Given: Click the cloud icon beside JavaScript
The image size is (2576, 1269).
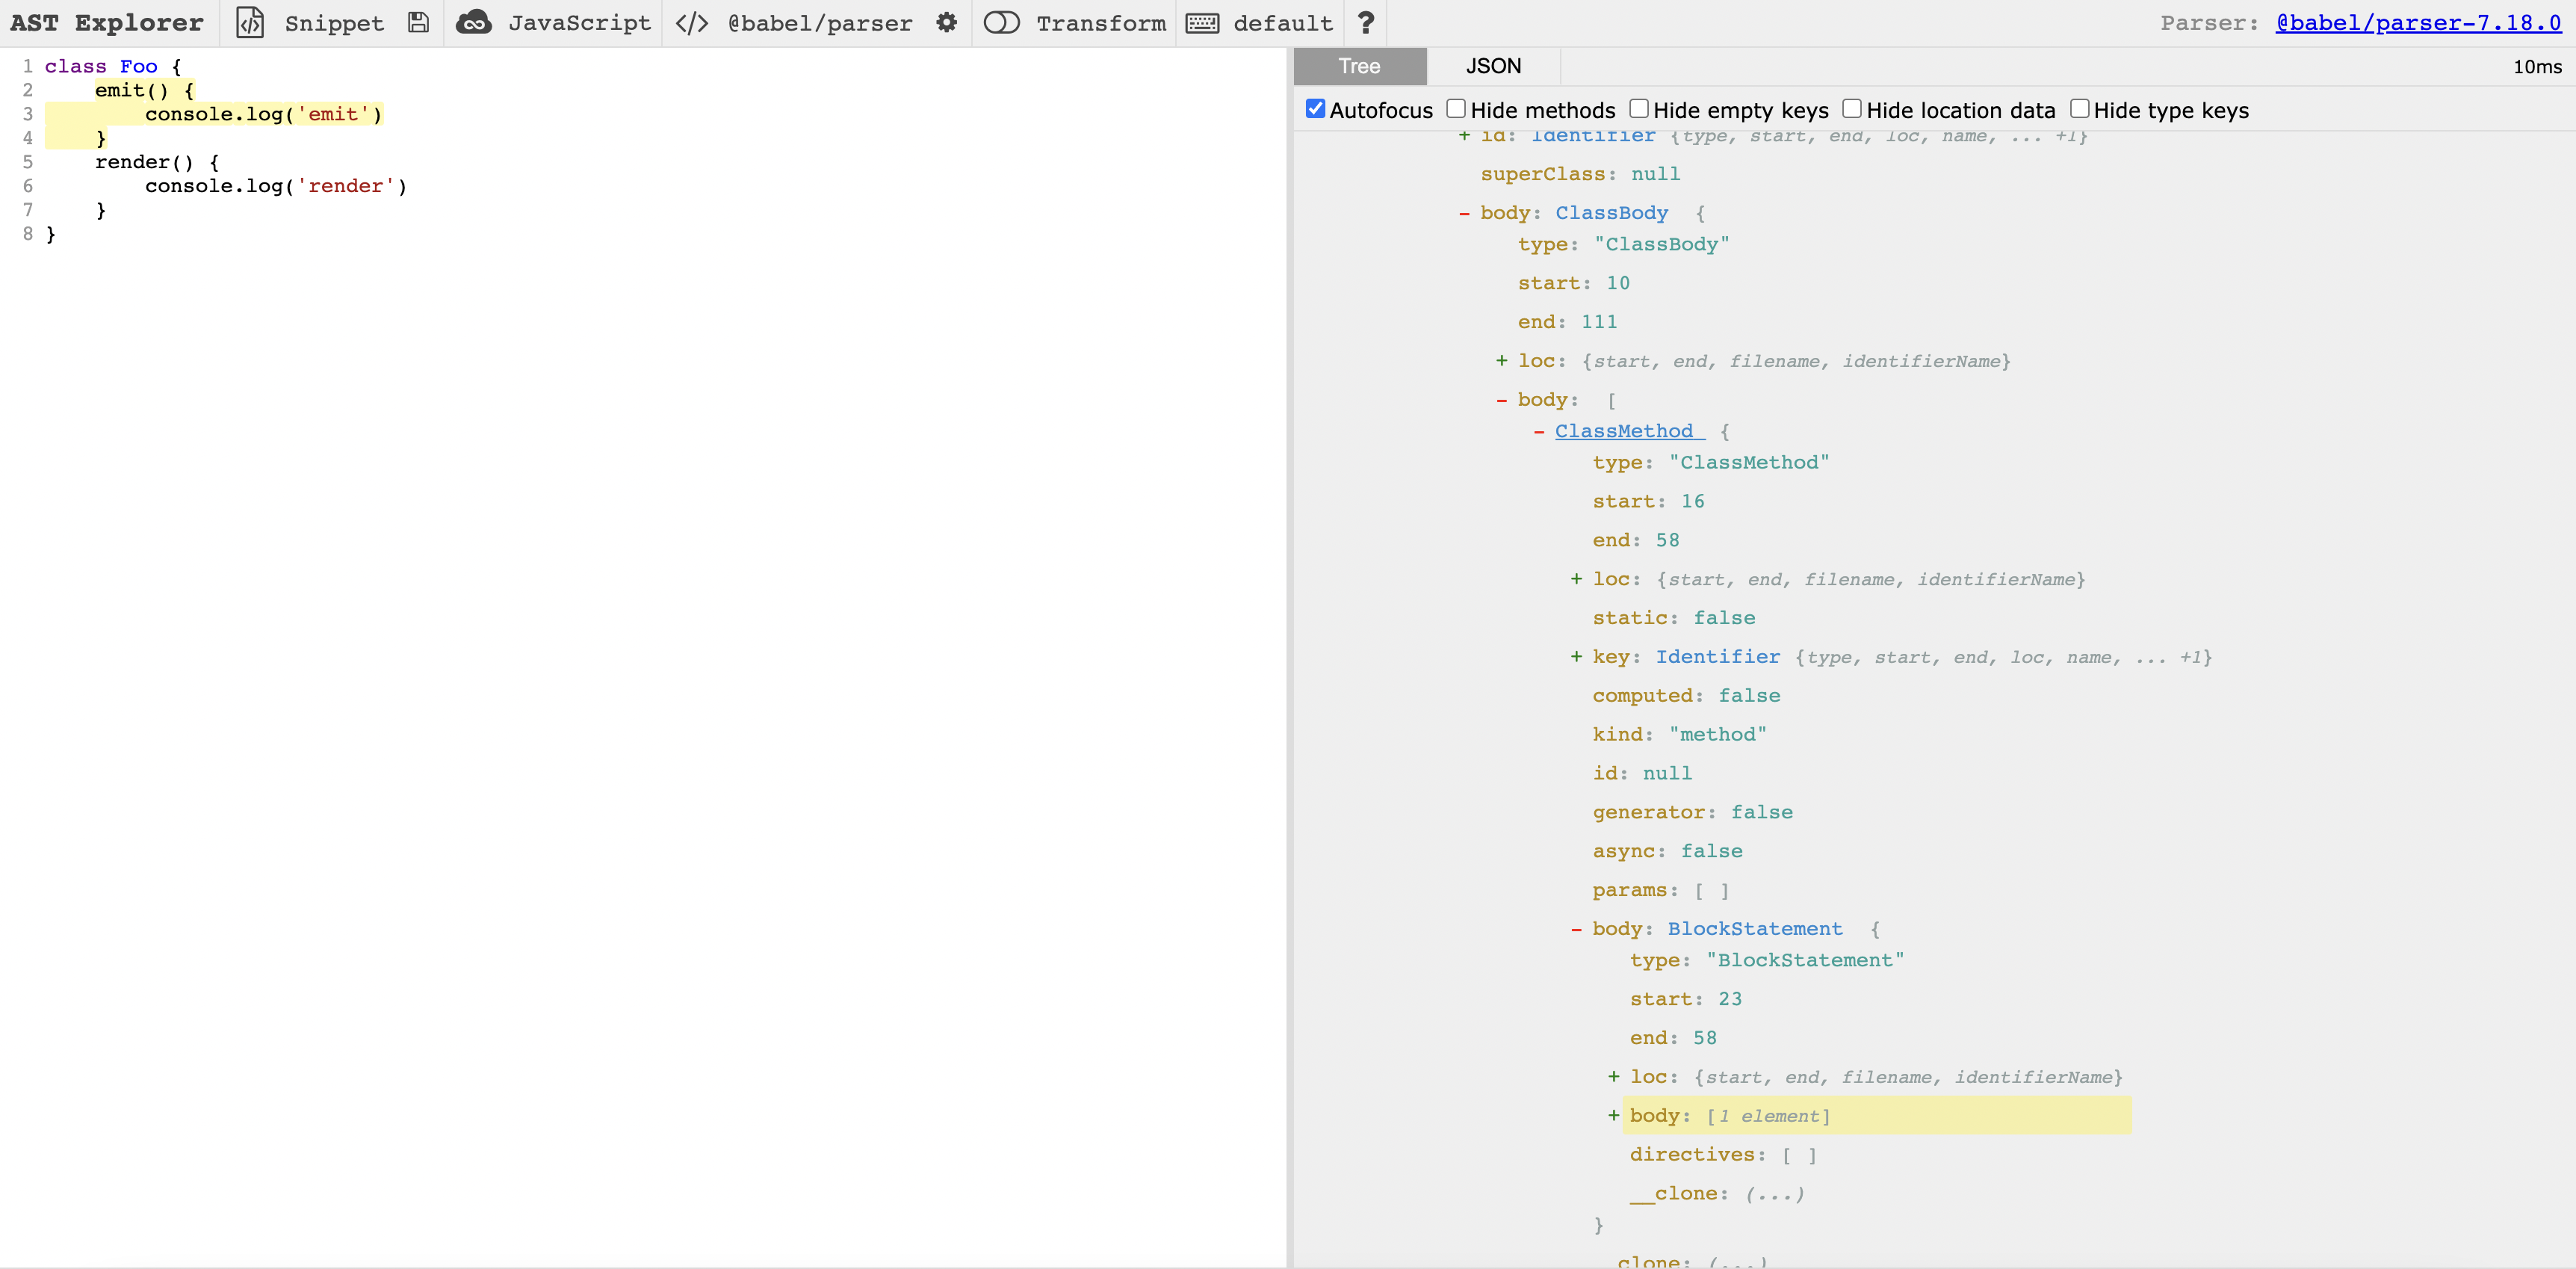Looking at the screenshot, I should (474, 23).
